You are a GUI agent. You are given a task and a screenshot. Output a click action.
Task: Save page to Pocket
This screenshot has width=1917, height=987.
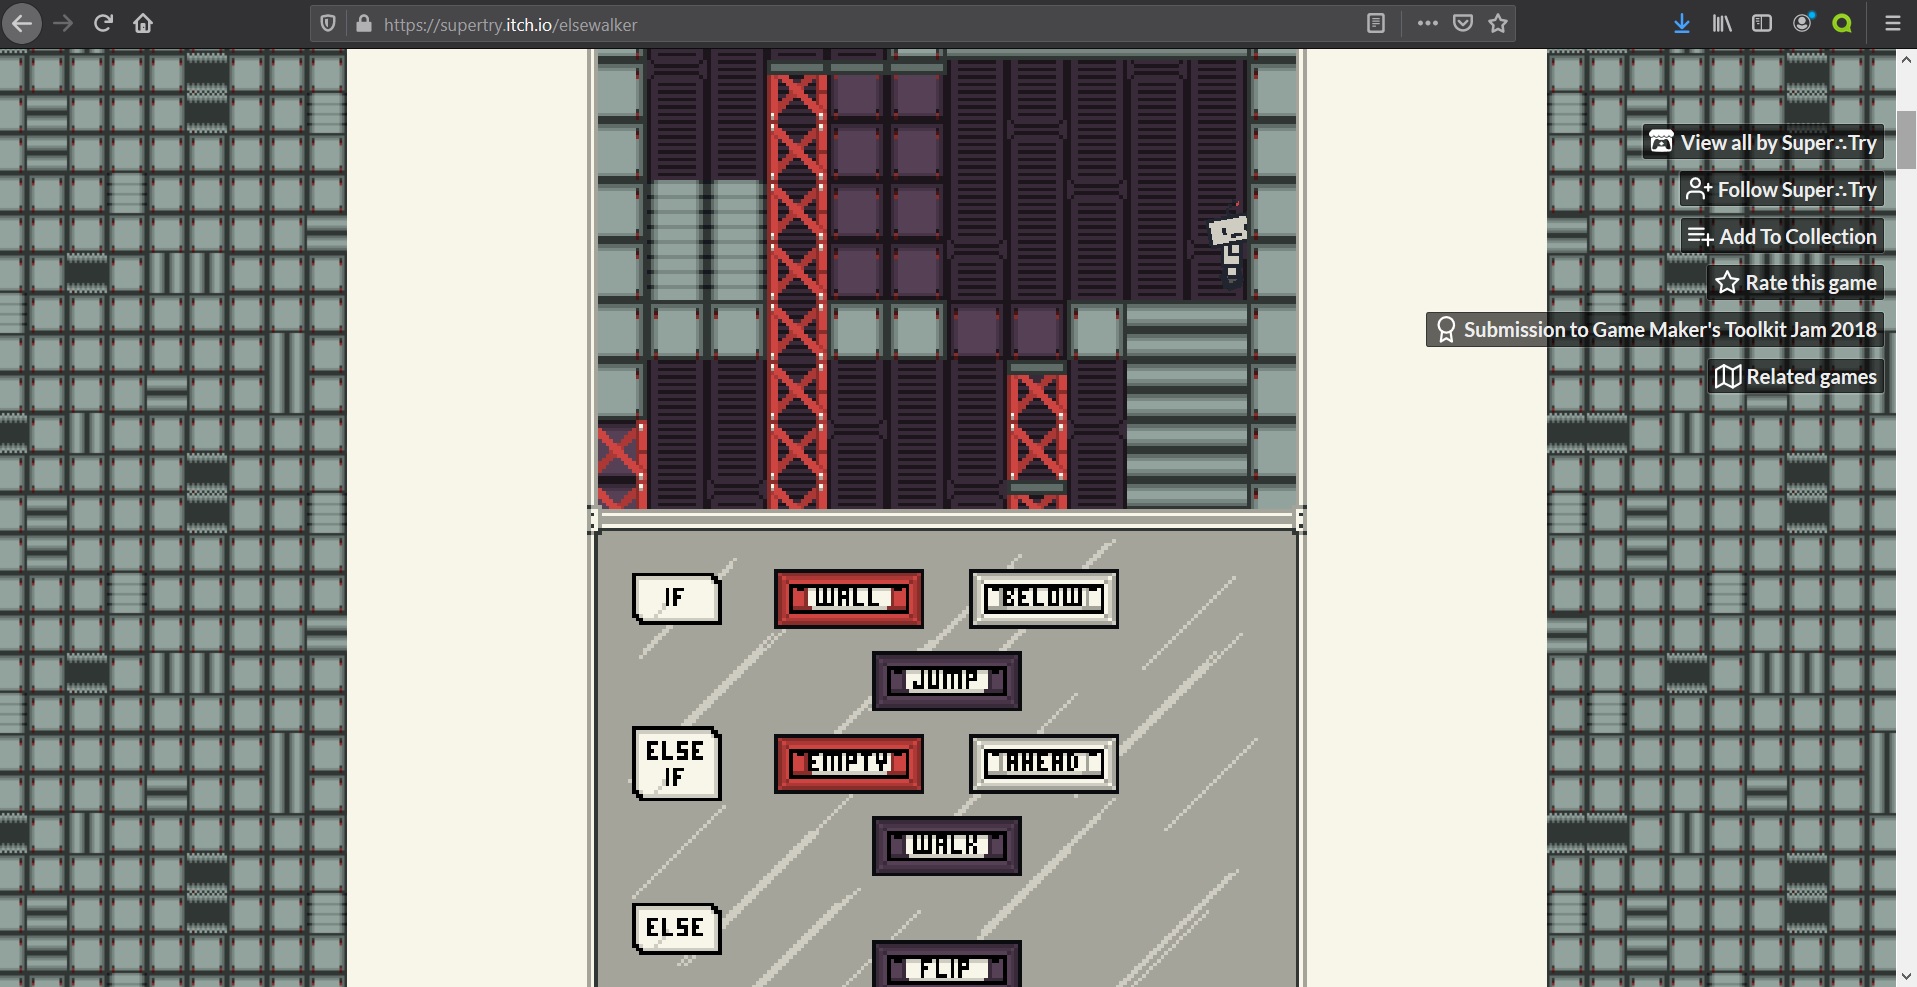[1463, 23]
